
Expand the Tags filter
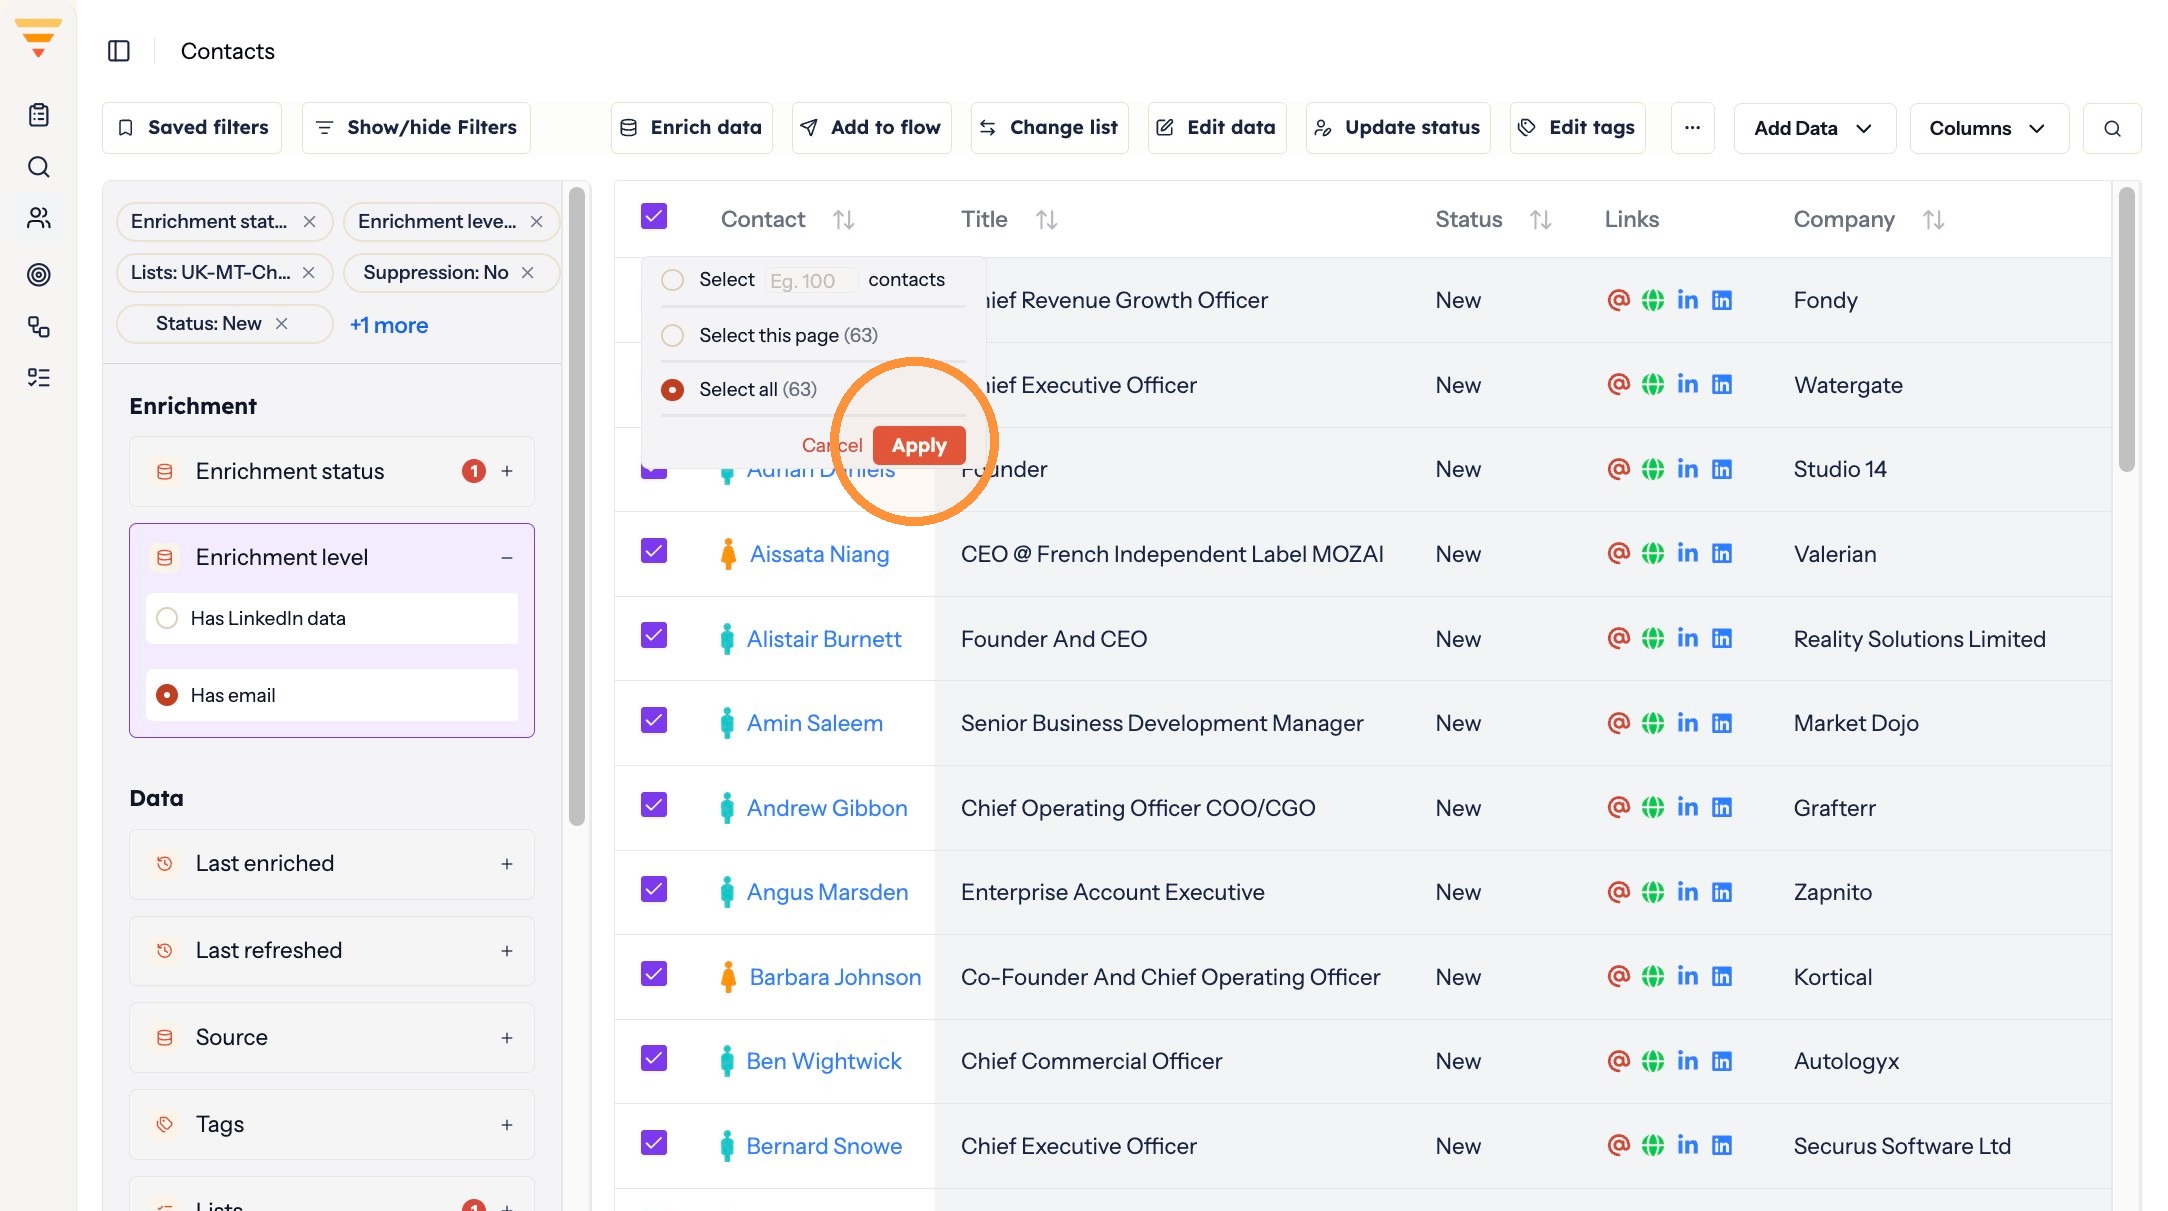(x=507, y=1125)
